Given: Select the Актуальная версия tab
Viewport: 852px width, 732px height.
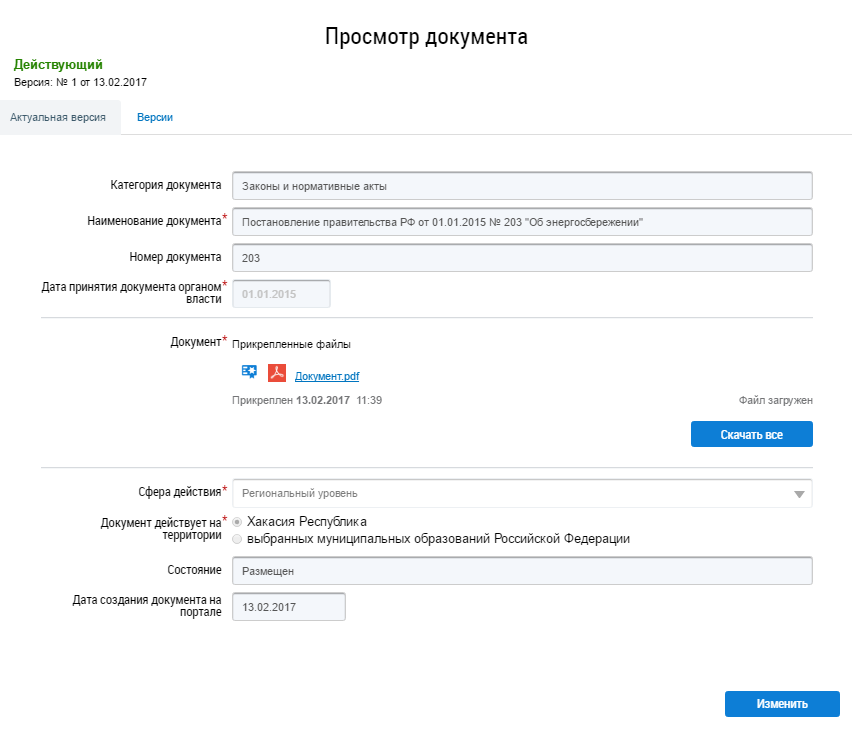Looking at the screenshot, I should 58,117.
